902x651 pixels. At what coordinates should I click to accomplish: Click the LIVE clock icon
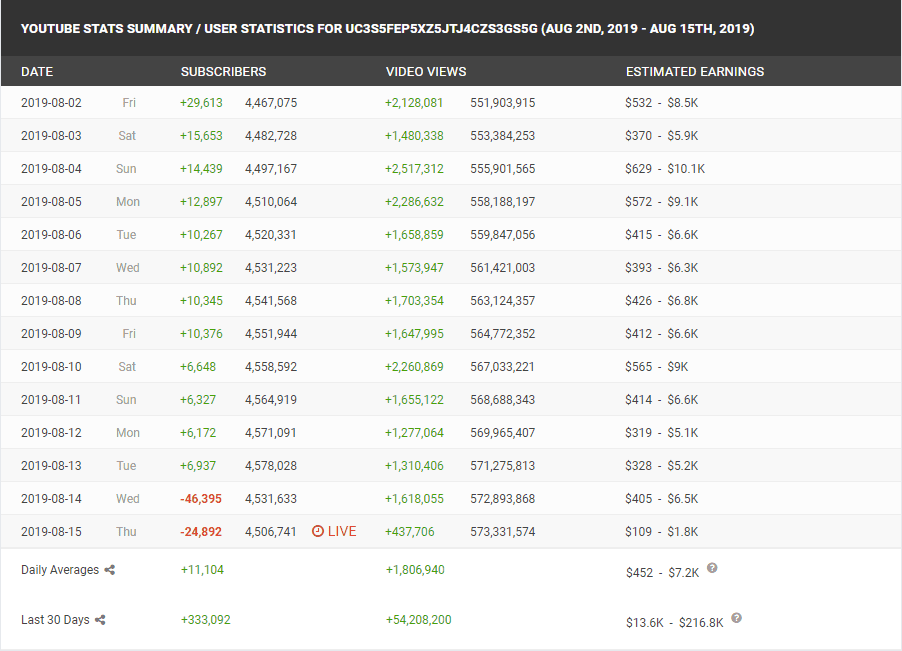point(317,532)
